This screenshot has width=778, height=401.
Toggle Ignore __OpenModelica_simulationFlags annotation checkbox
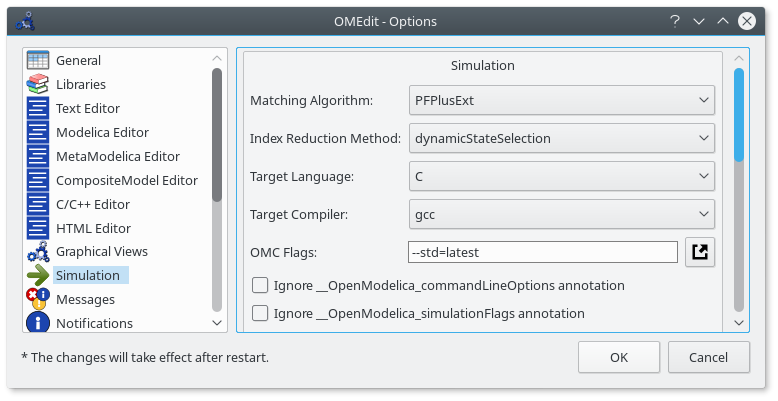pos(260,314)
